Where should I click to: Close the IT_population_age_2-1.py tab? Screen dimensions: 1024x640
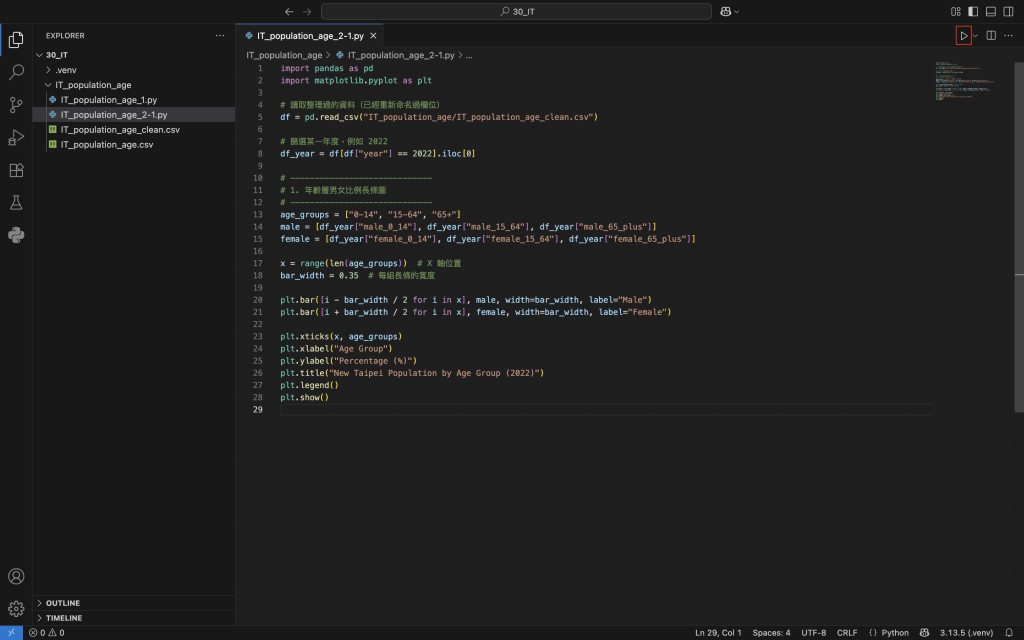[374, 35]
